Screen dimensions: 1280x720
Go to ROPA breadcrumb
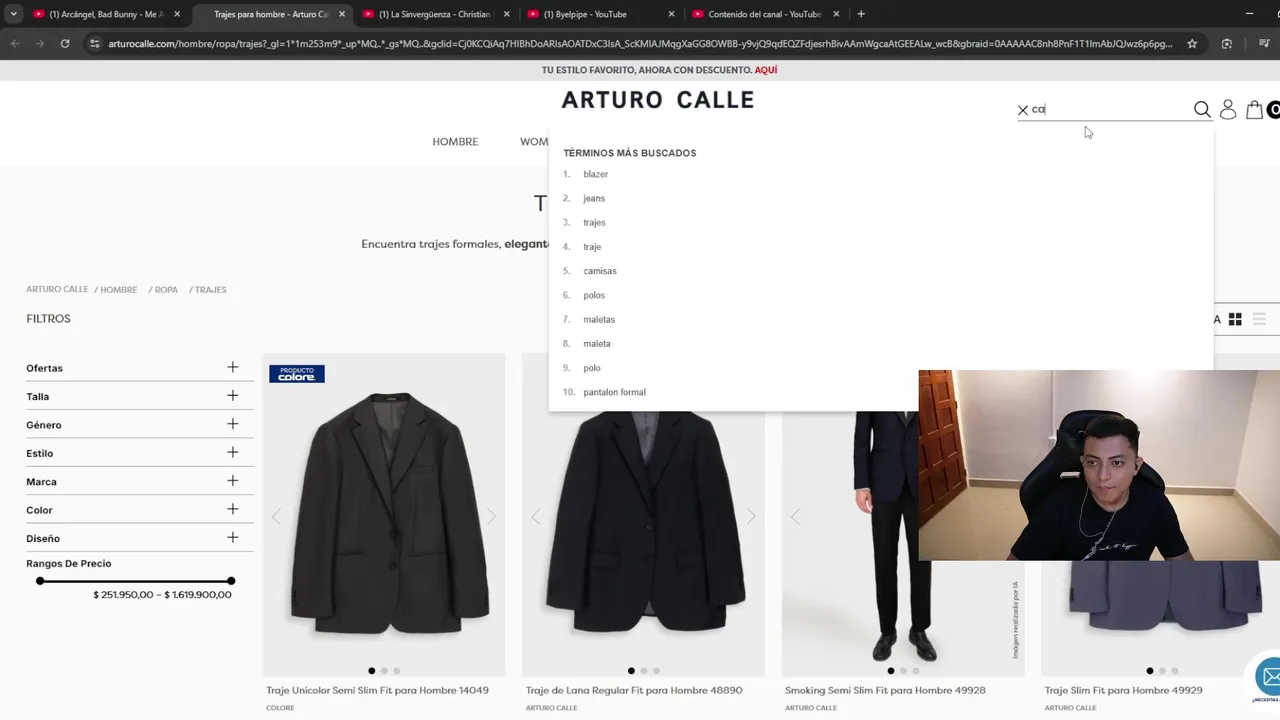click(166, 290)
